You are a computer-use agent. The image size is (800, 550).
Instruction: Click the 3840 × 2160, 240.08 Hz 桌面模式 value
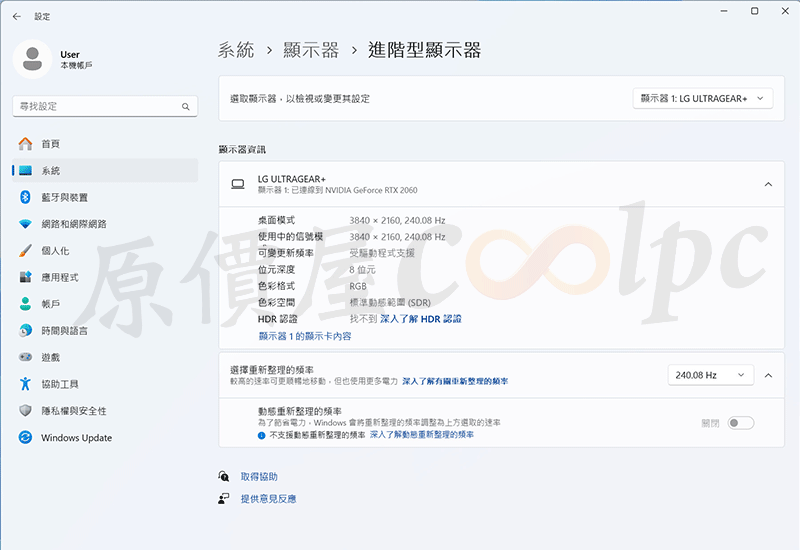(x=397, y=220)
